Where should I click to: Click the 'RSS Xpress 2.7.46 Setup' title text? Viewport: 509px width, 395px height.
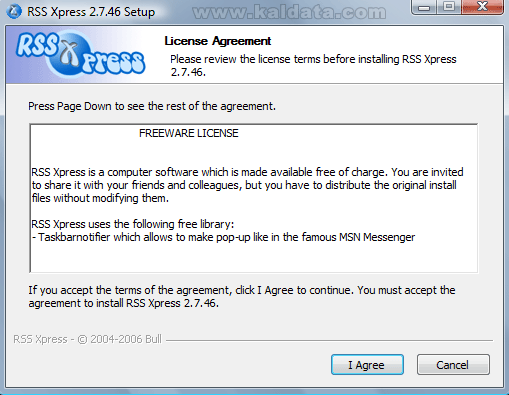point(91,12)
